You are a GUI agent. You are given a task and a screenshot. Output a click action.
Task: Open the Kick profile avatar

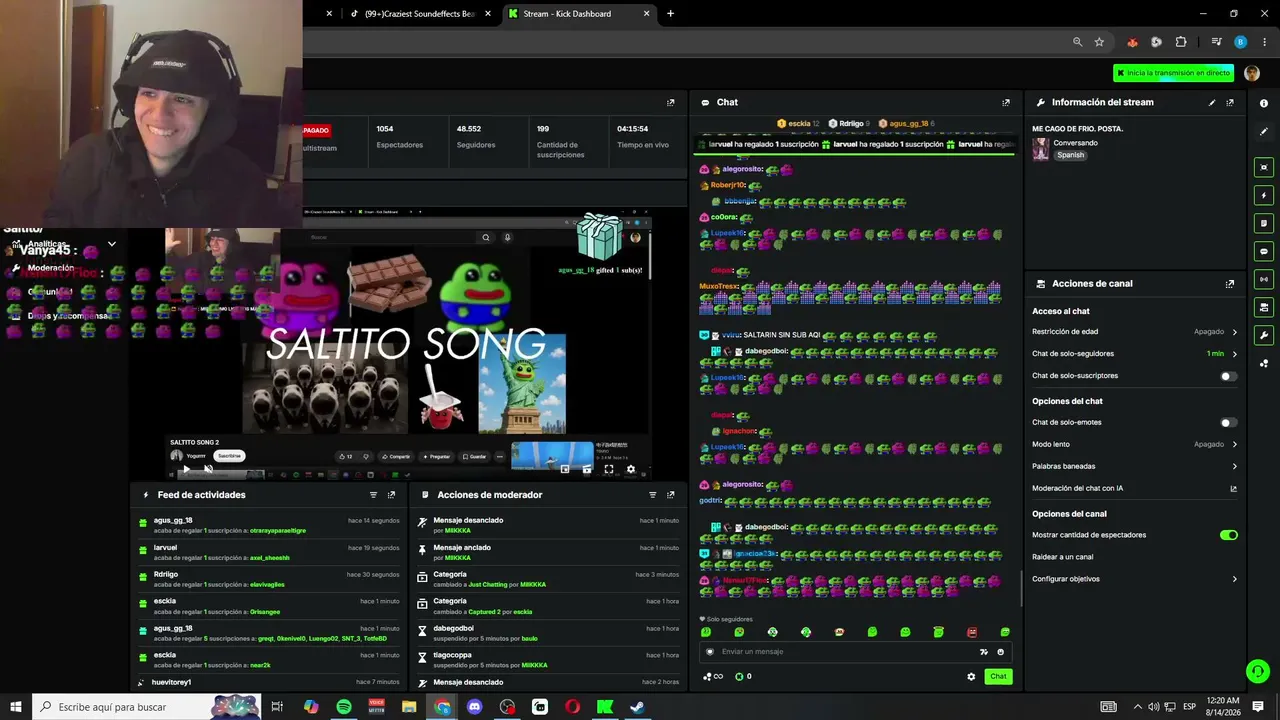[x=1252, y=73]
